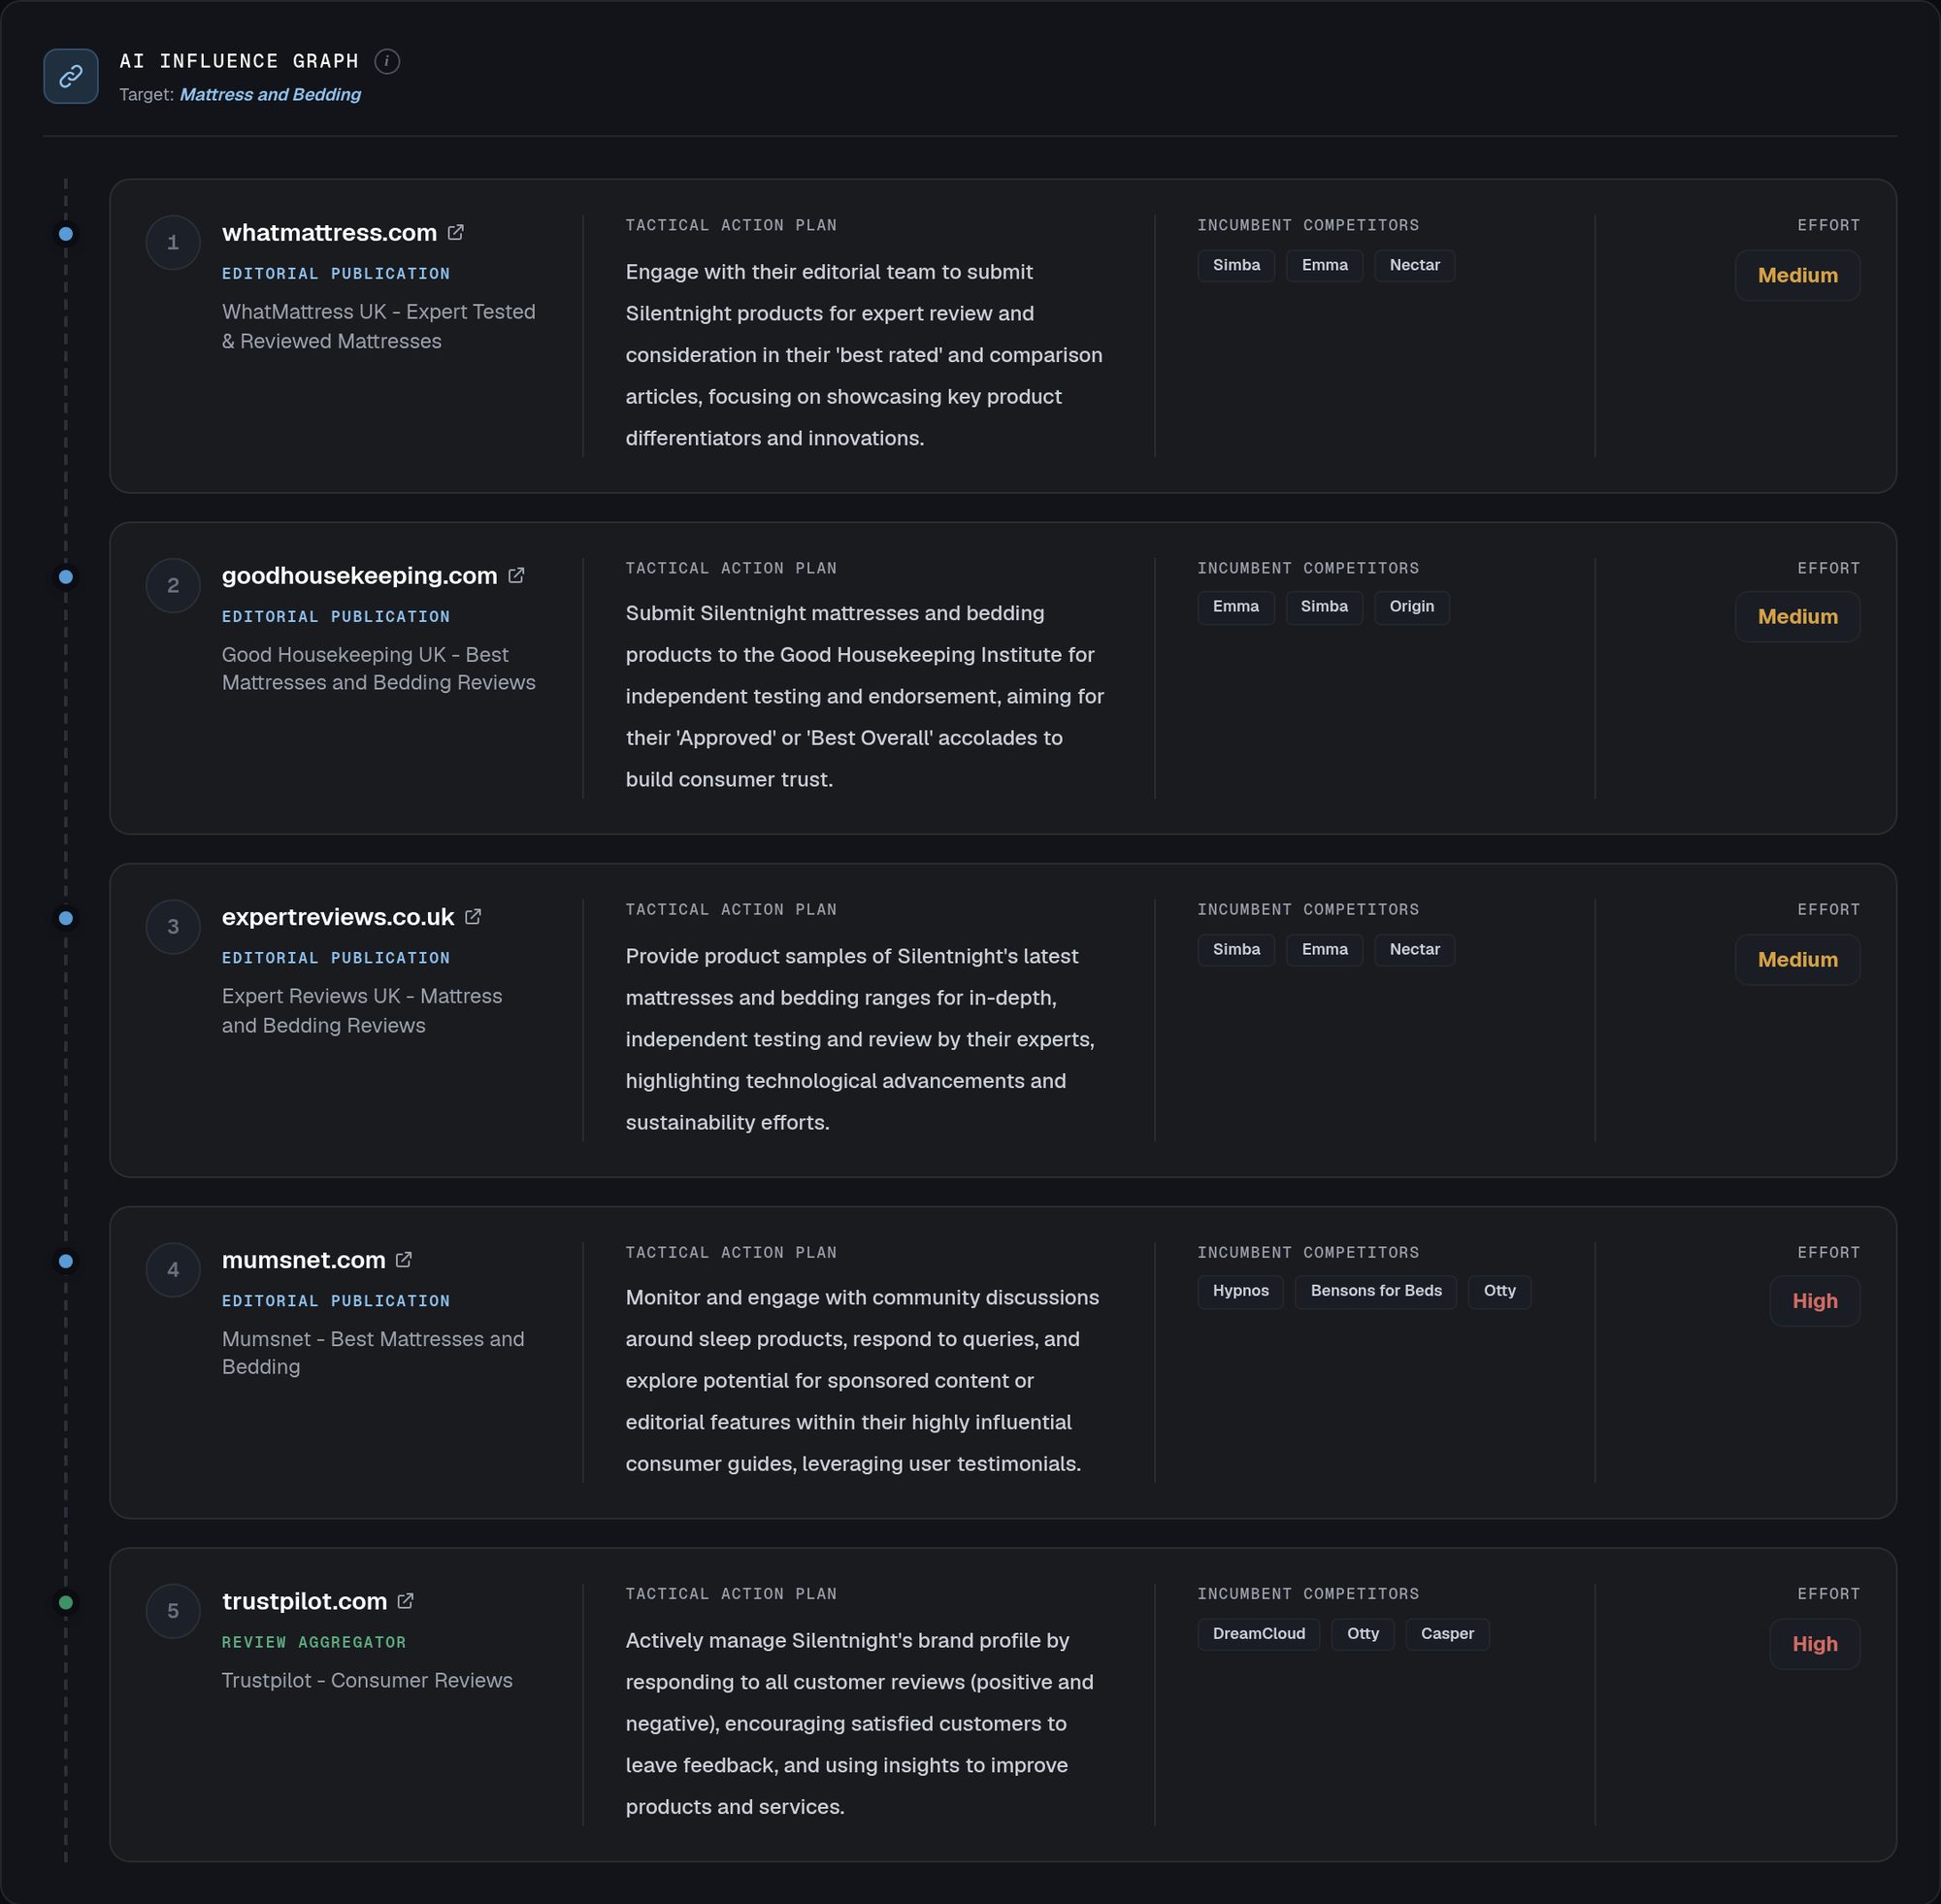Viewport: 1941px width, 1904px height.
Task: Click rank number 4 circle
Action: tap(173, 1270)
